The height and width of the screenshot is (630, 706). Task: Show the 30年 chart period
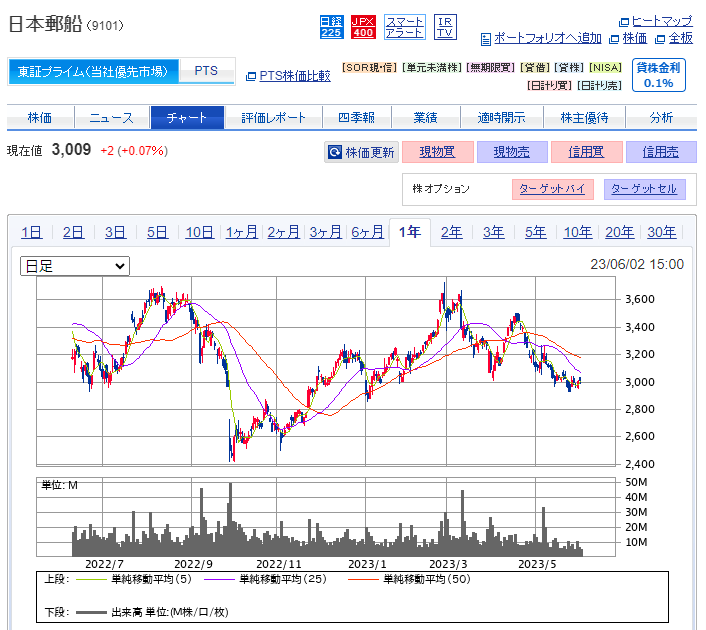click(x=661, y=232)
